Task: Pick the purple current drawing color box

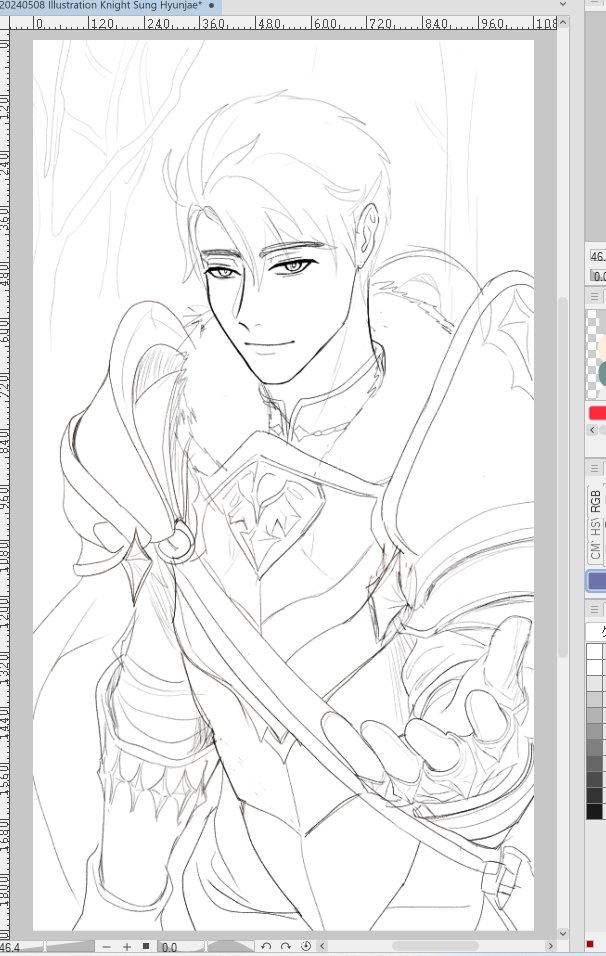Action: point(597,581)
